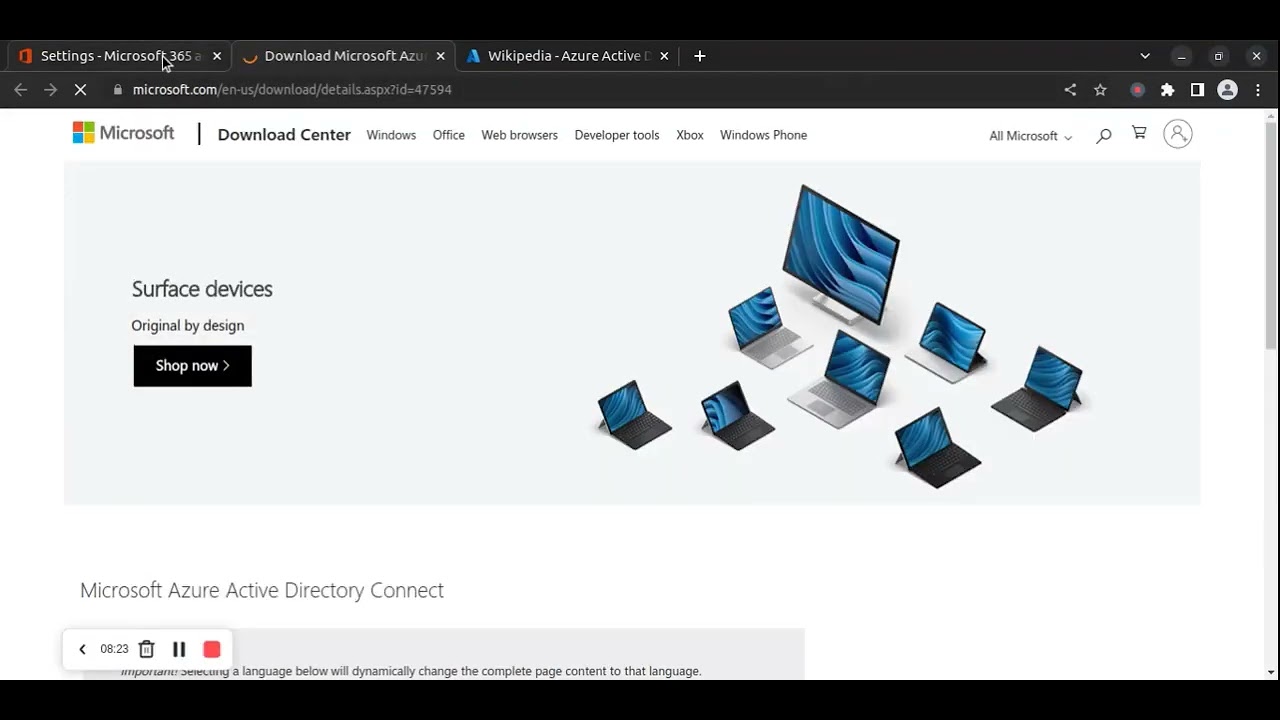Stop loading this page
This screenshot has width=1280, height=720.
point(81,90)
